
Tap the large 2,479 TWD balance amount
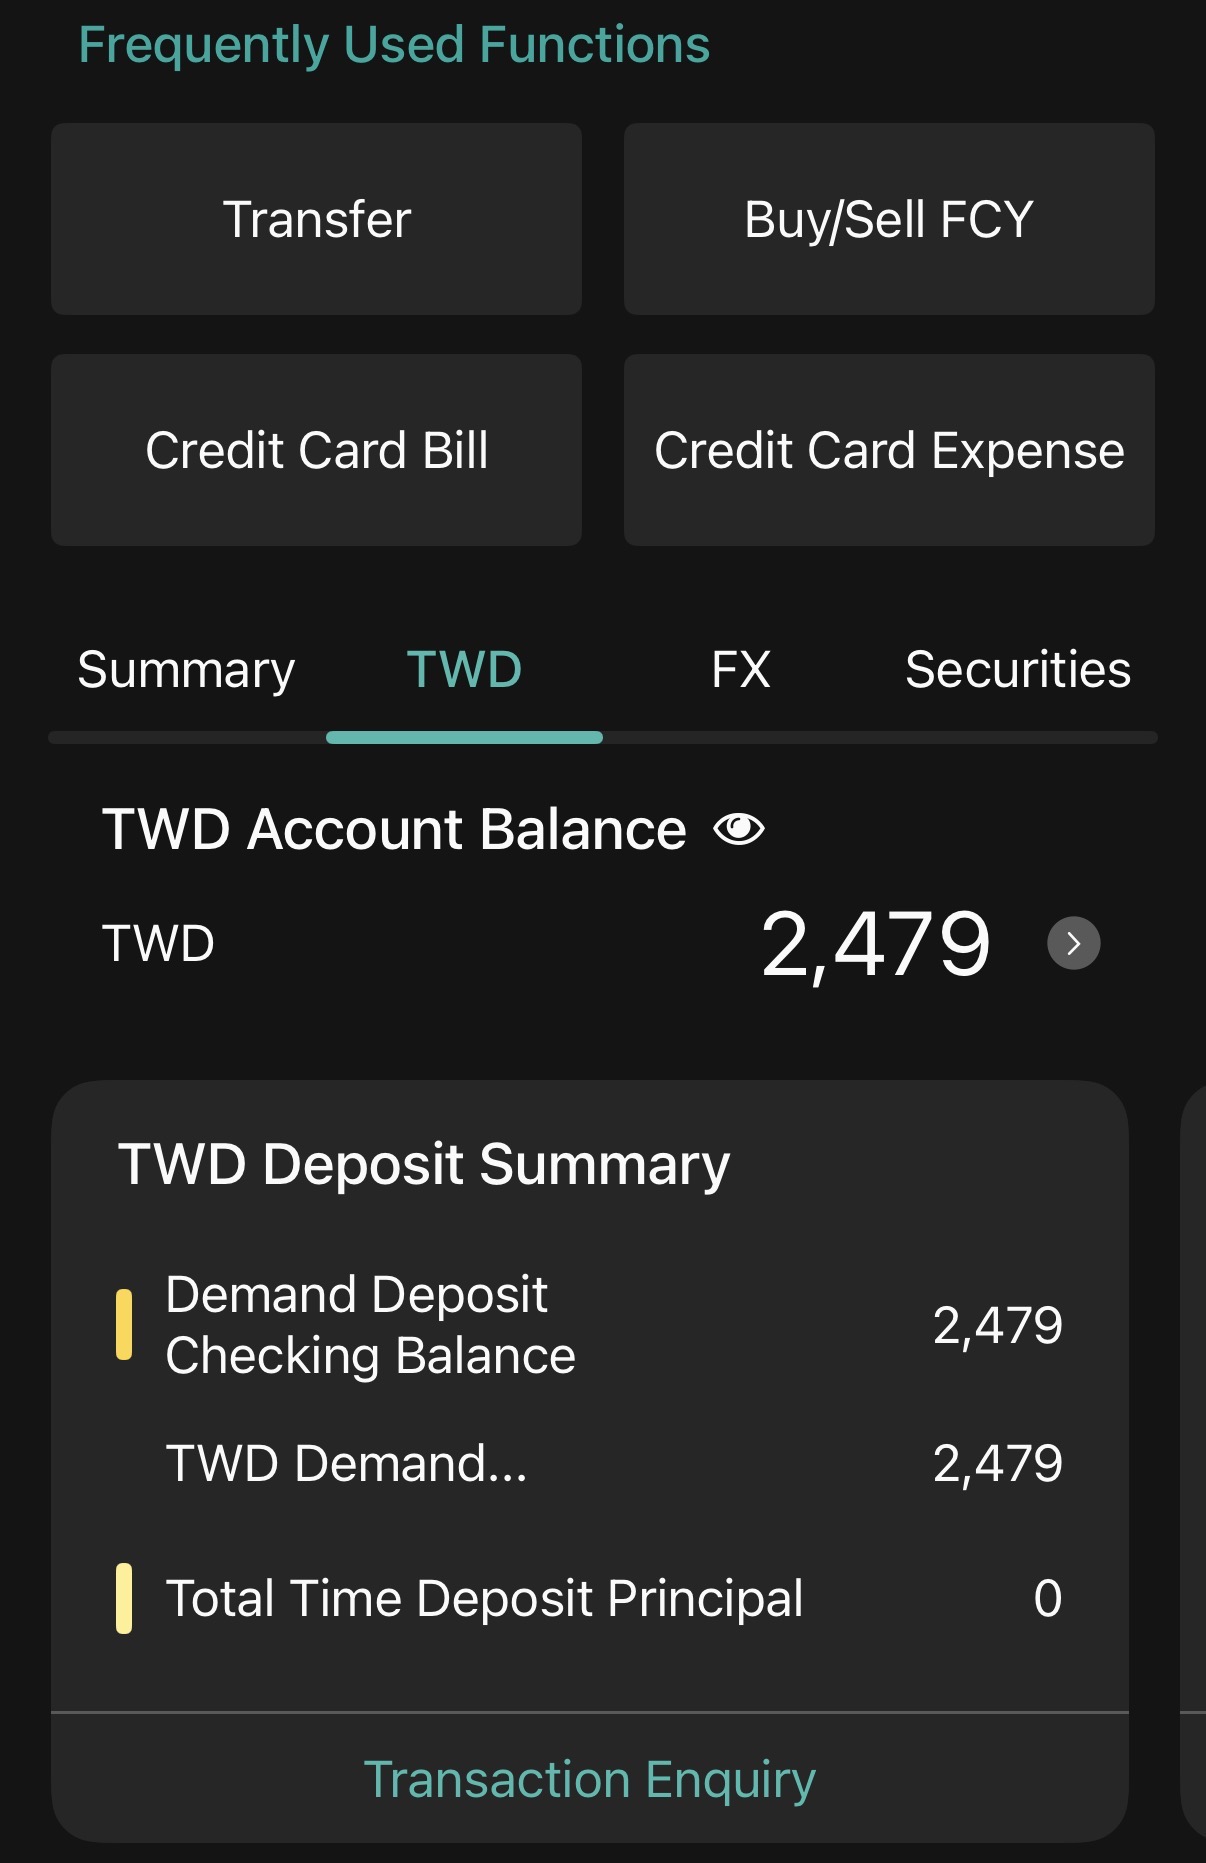[x=875, y=944]
